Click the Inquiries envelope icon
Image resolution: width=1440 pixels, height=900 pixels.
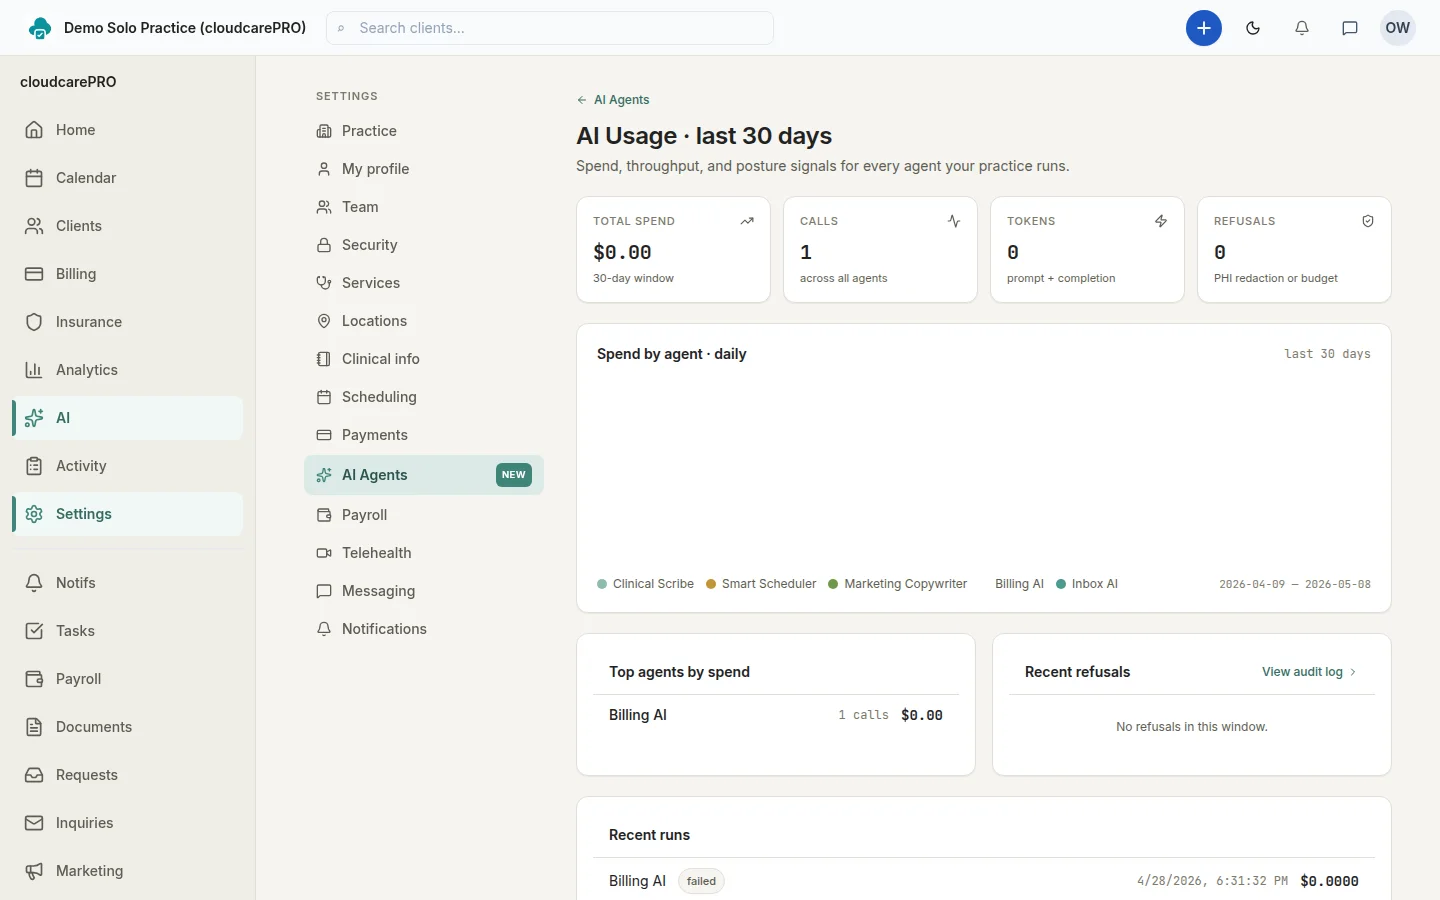tap(34, 823)
